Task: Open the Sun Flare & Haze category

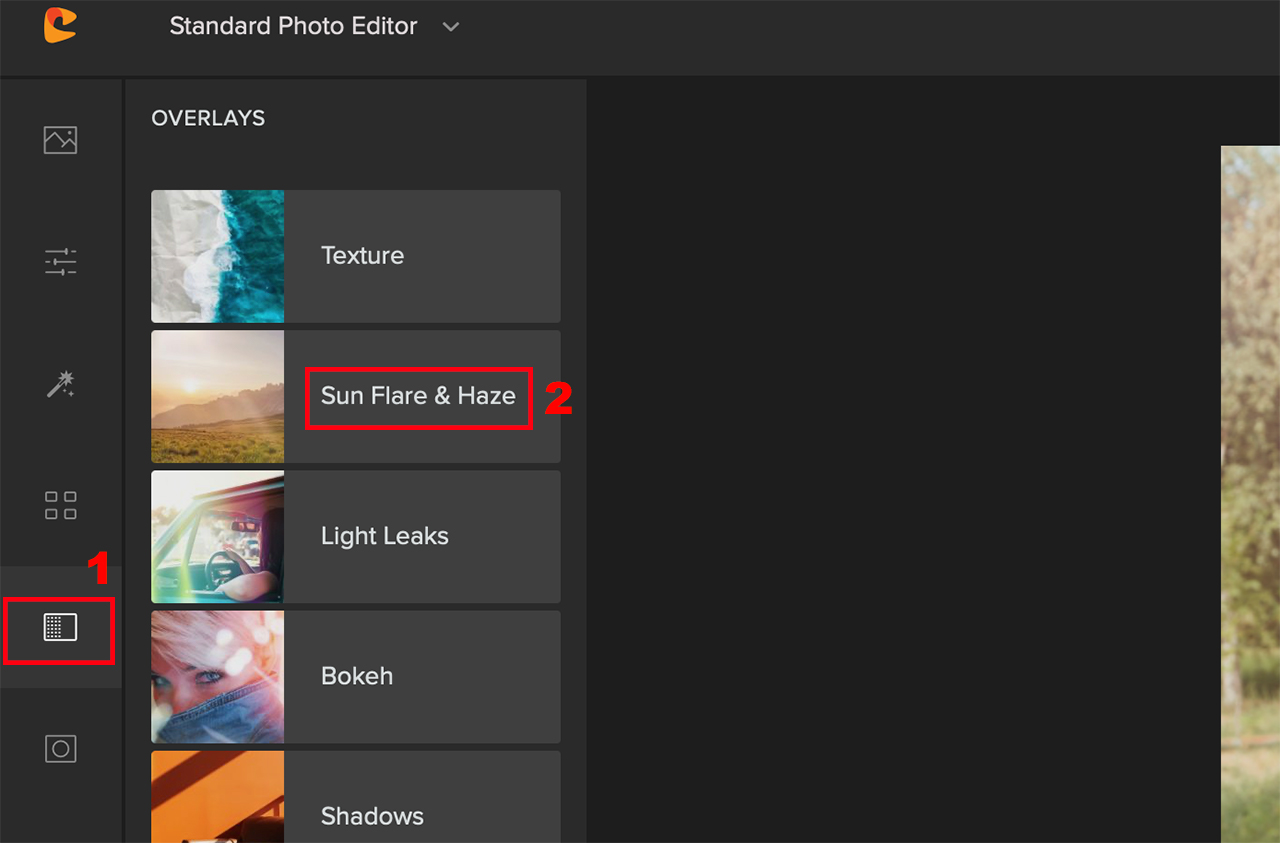Action: click(356, 396)
